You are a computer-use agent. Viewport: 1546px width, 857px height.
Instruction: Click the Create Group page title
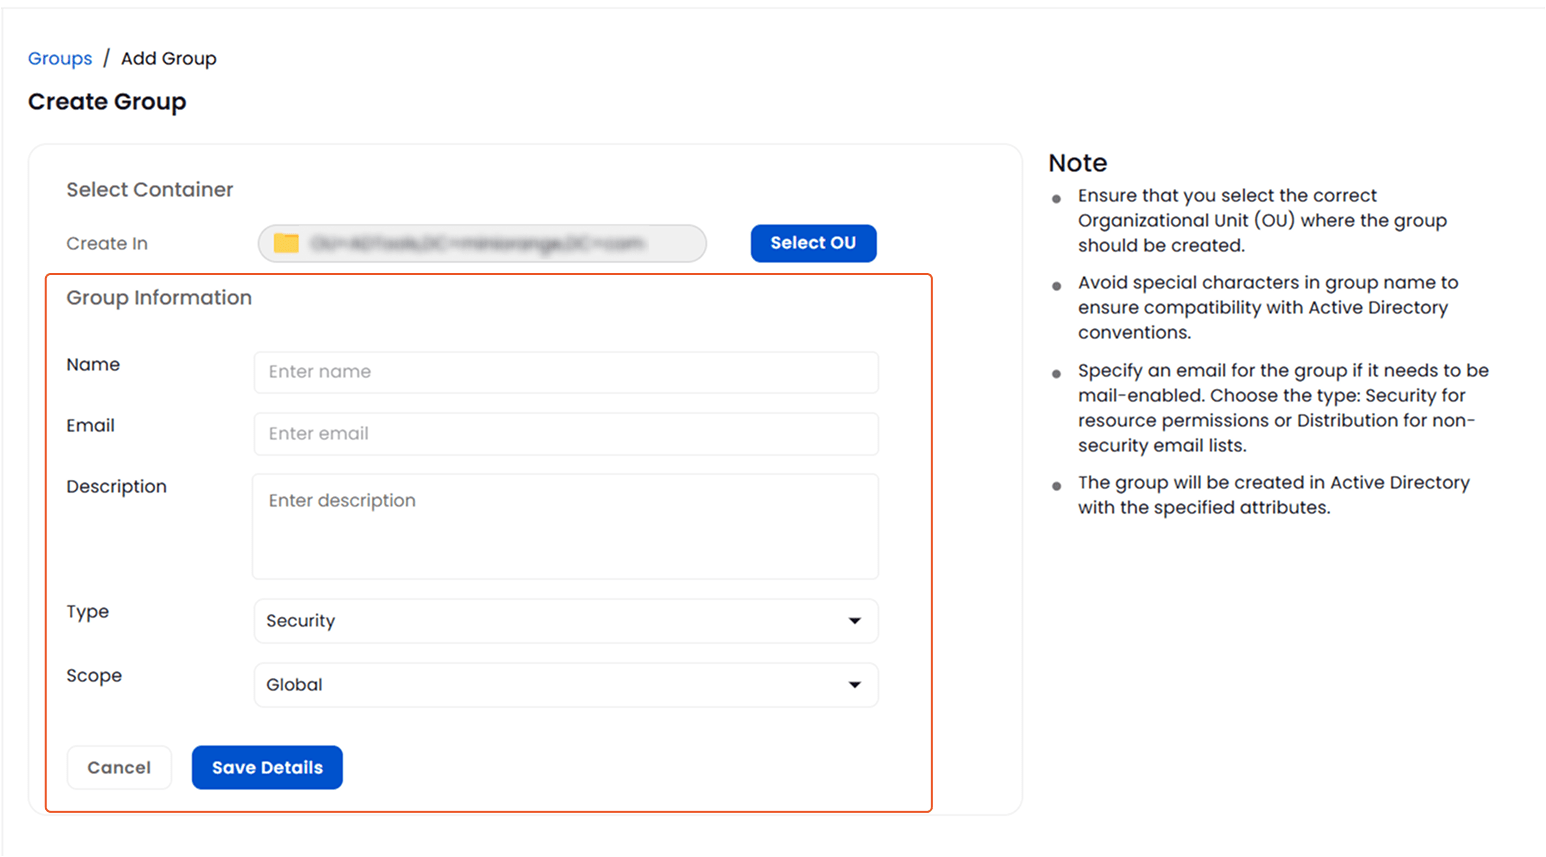[x=107, y=101]
